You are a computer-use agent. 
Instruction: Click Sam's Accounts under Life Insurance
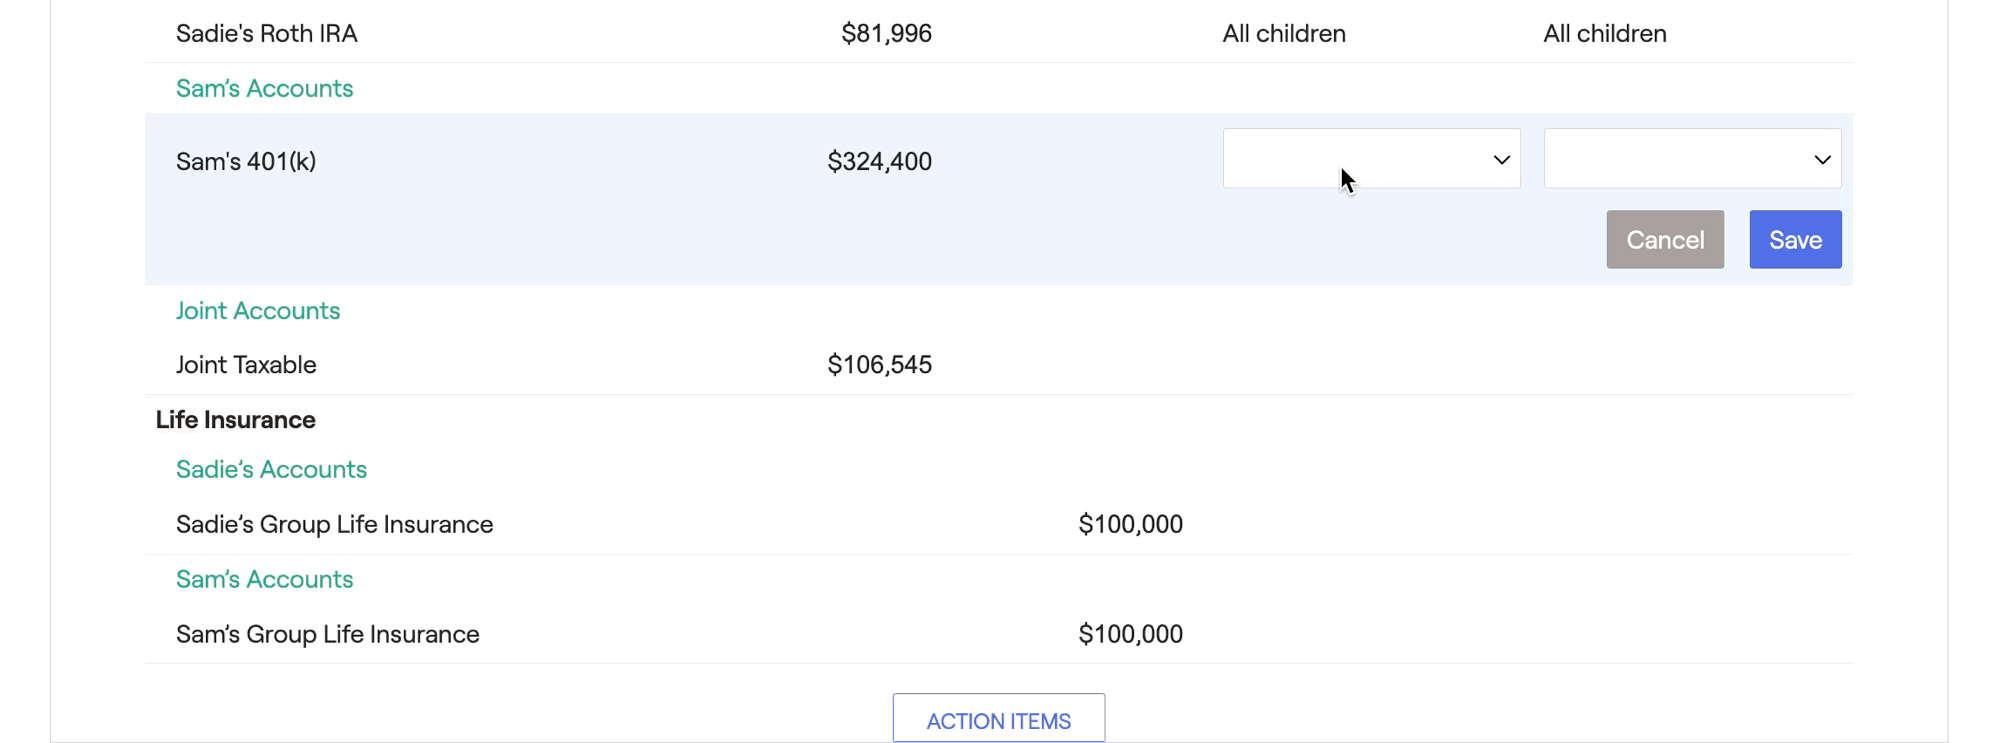click(x=264, y=579)
